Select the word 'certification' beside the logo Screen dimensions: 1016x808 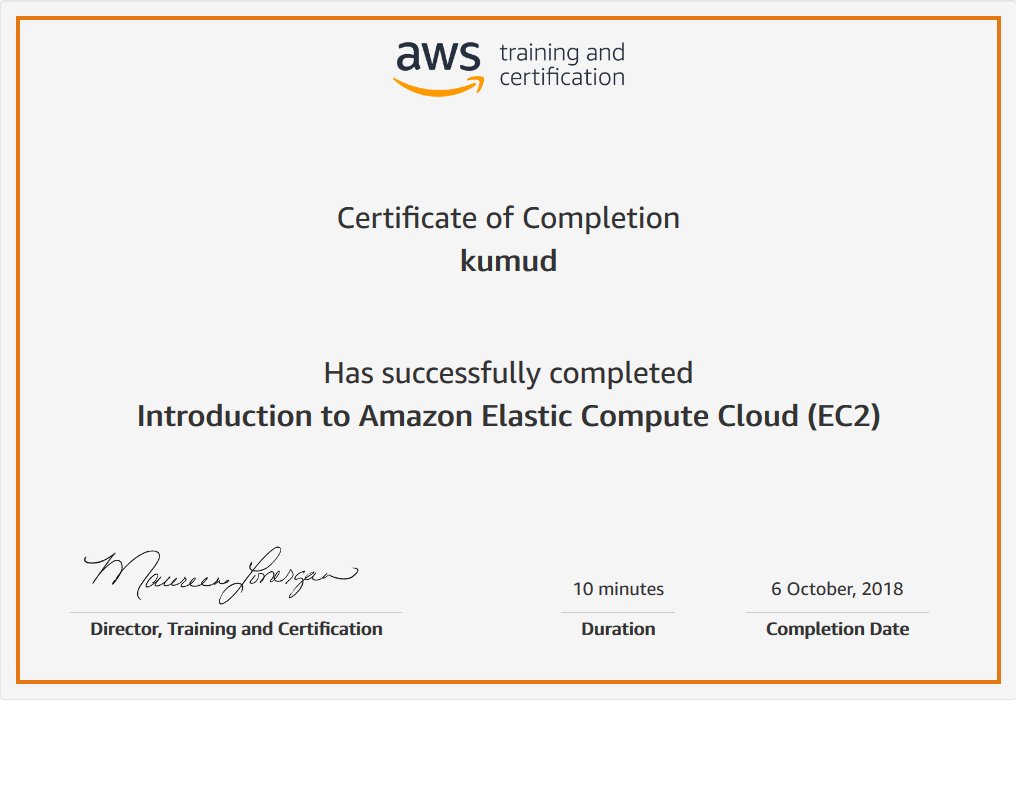(x=561, y=78)
